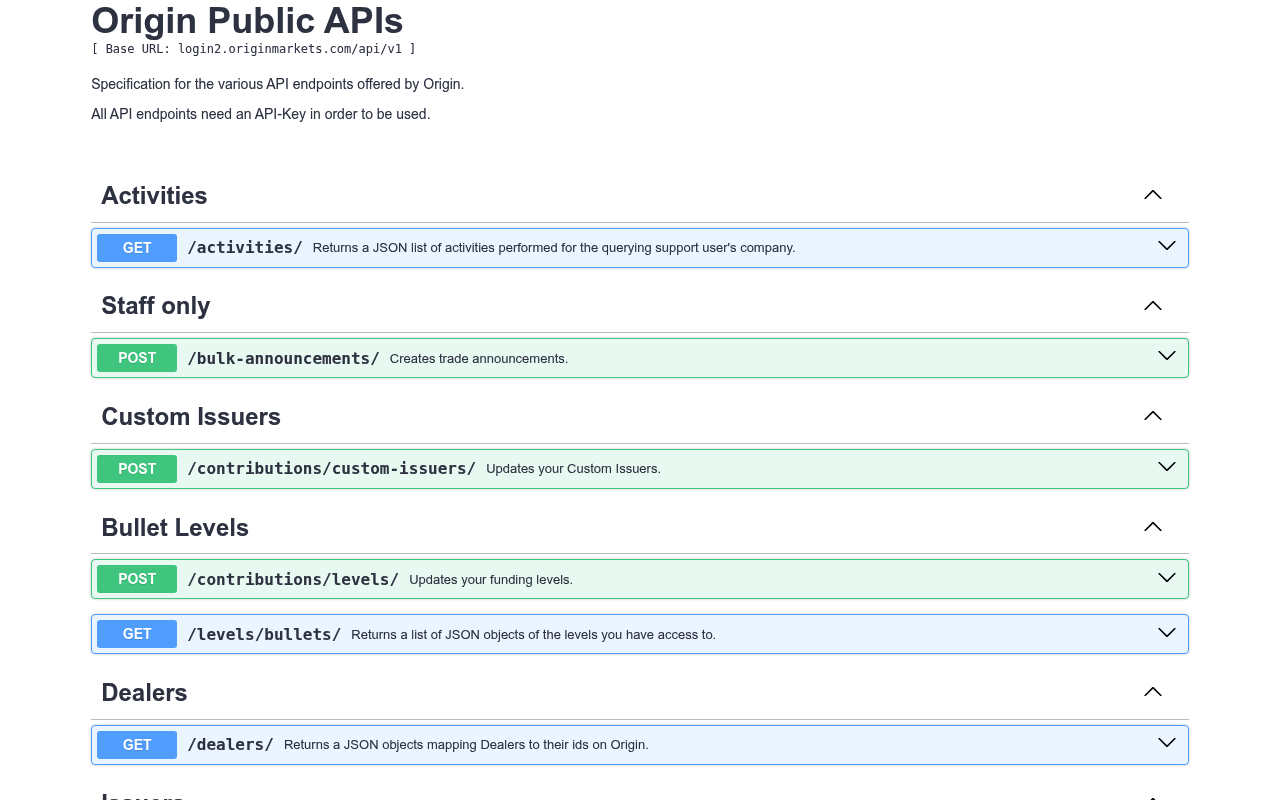The height and width of the screenshot is (800, 1280).
Task: Click "All API endpoints need an API-Key" text
Action: 260,114
